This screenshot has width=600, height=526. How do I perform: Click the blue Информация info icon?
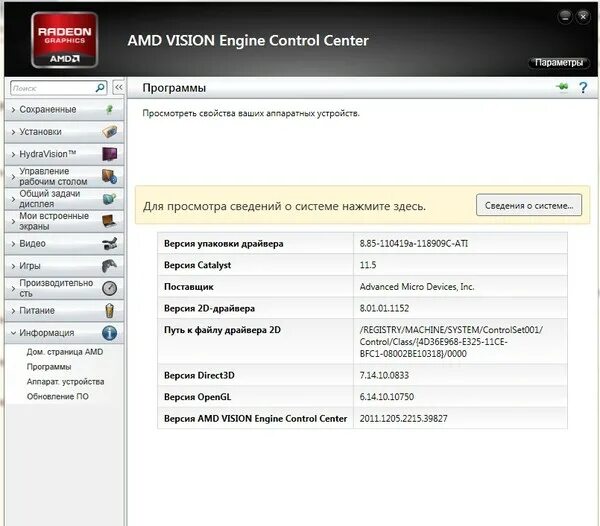[109, 333]
